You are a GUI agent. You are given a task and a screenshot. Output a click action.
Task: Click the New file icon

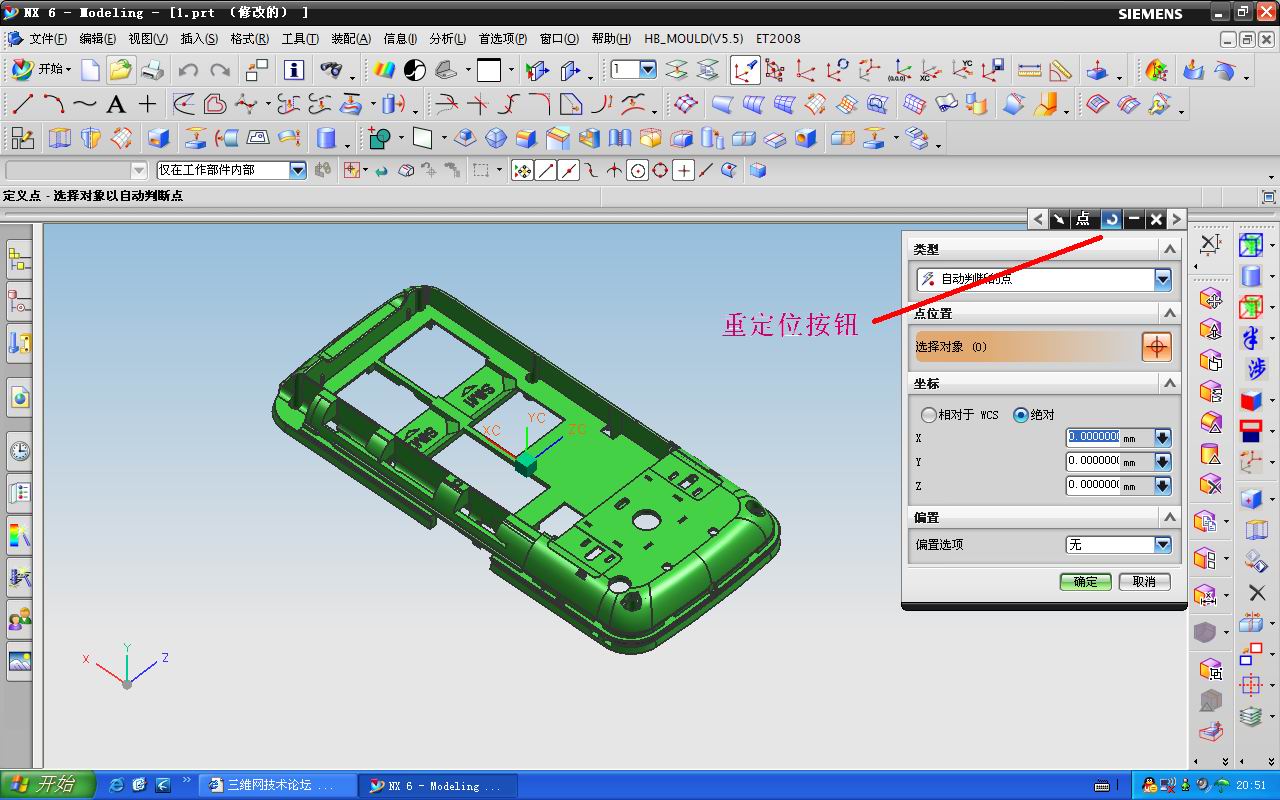91,70
